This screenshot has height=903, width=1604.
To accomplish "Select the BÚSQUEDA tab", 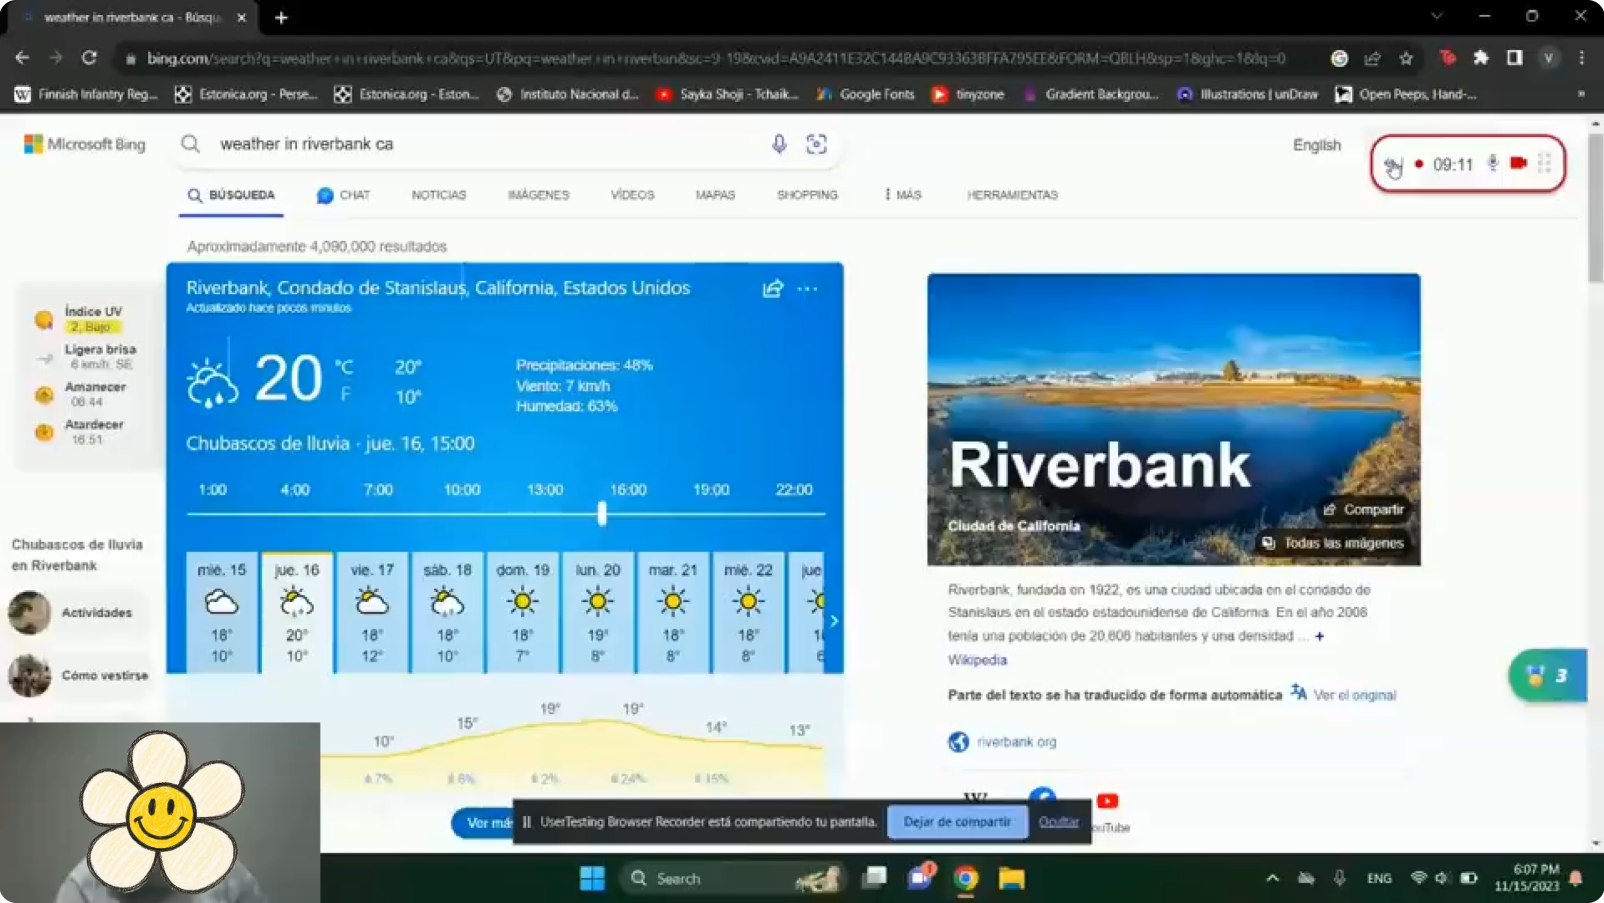I will coord(231,195).
